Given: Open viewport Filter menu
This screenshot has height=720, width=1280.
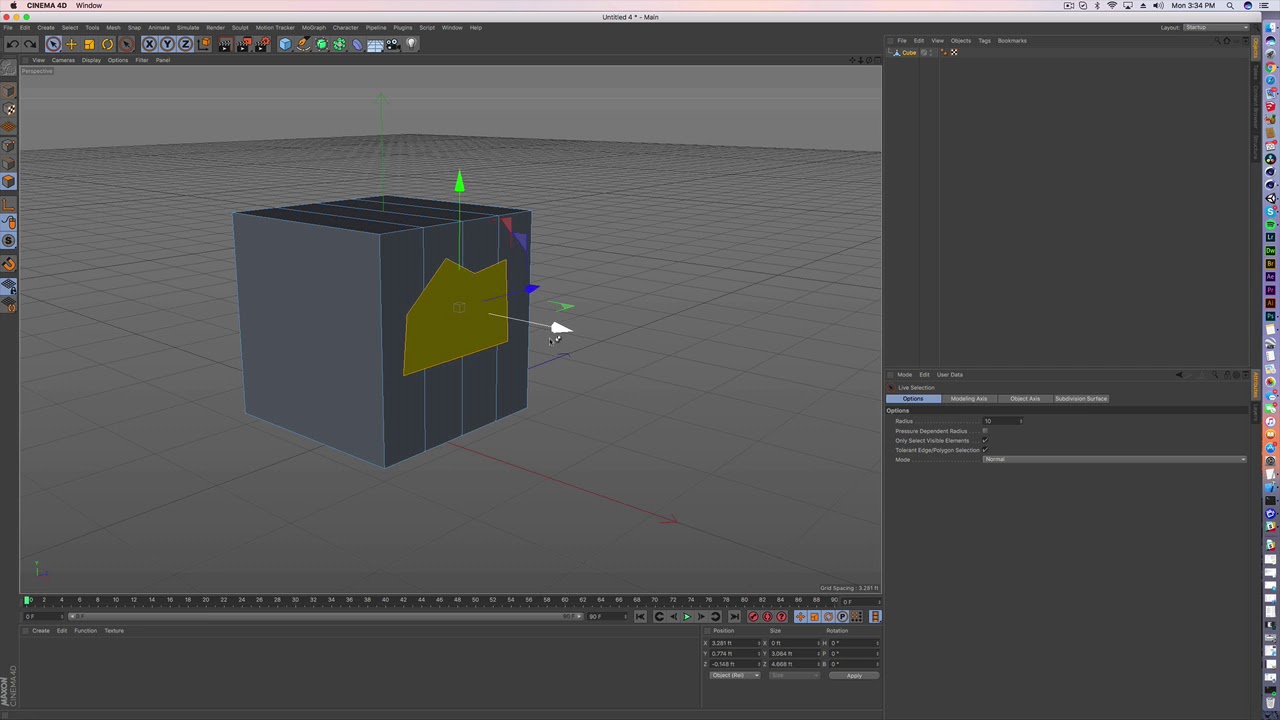Looking at the screenshot, I should point(141,60).
